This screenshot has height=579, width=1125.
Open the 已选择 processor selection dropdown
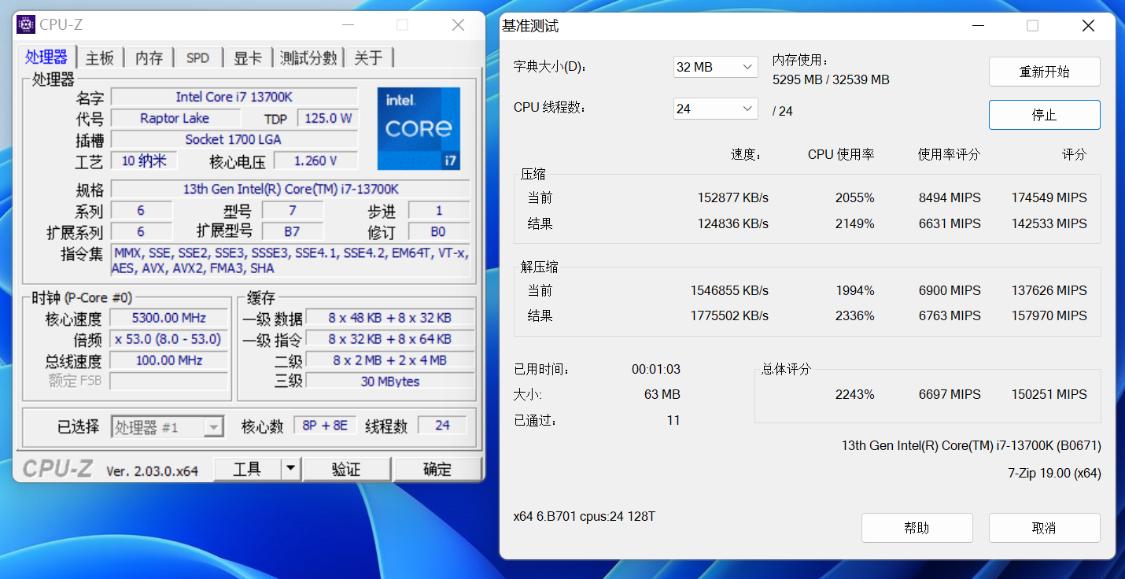pos(168,425)
